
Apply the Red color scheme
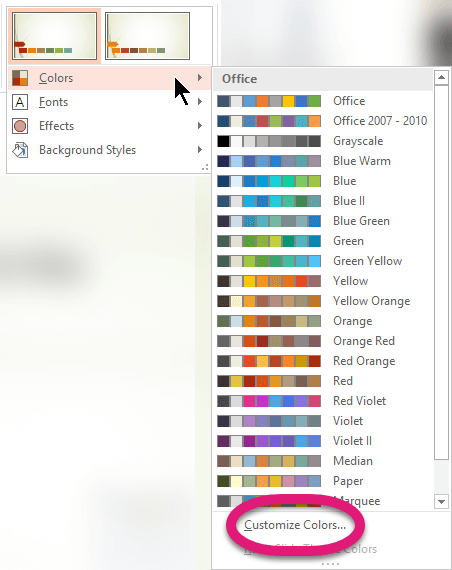pyautogui.click(x=323, y=381)
